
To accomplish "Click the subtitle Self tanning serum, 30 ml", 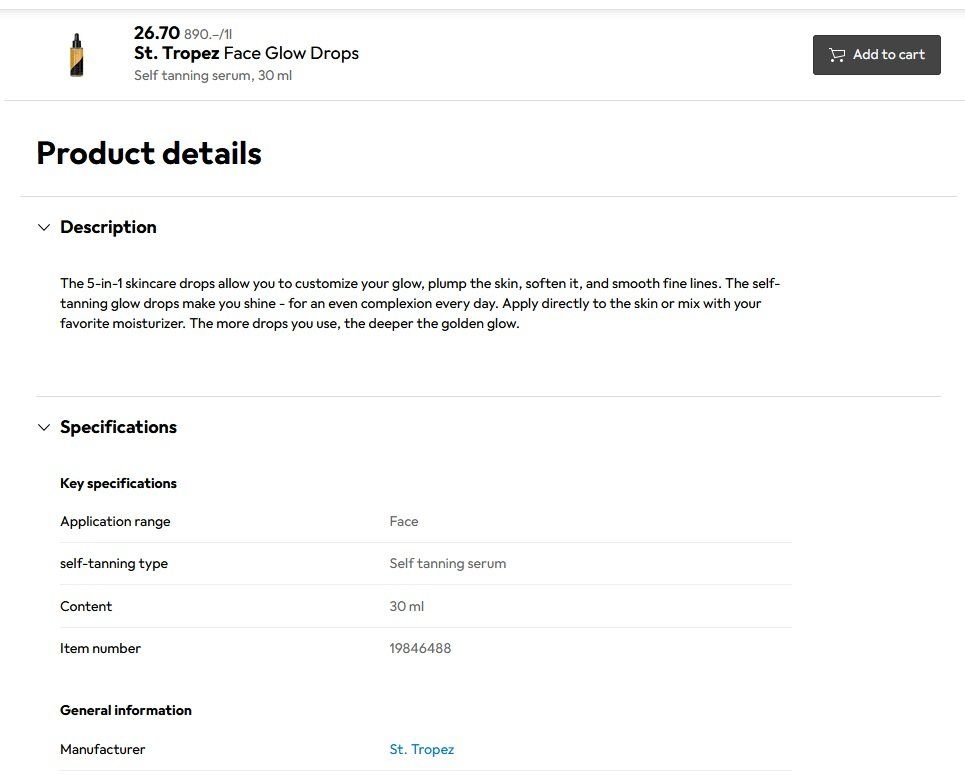I will pos(213,75).
